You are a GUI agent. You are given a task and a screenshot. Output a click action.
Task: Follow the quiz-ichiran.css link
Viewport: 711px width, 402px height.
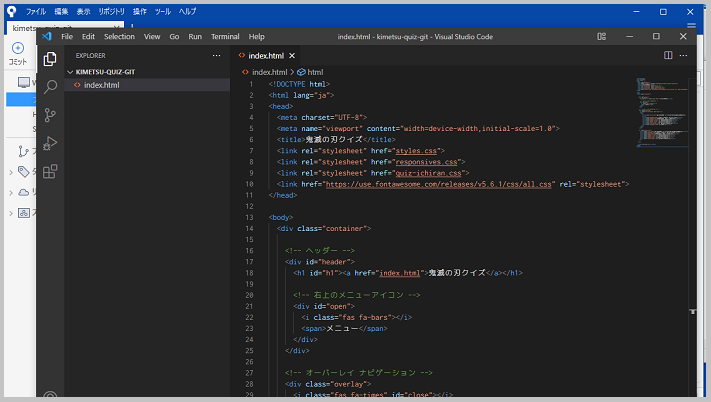[x=428, y=173]
